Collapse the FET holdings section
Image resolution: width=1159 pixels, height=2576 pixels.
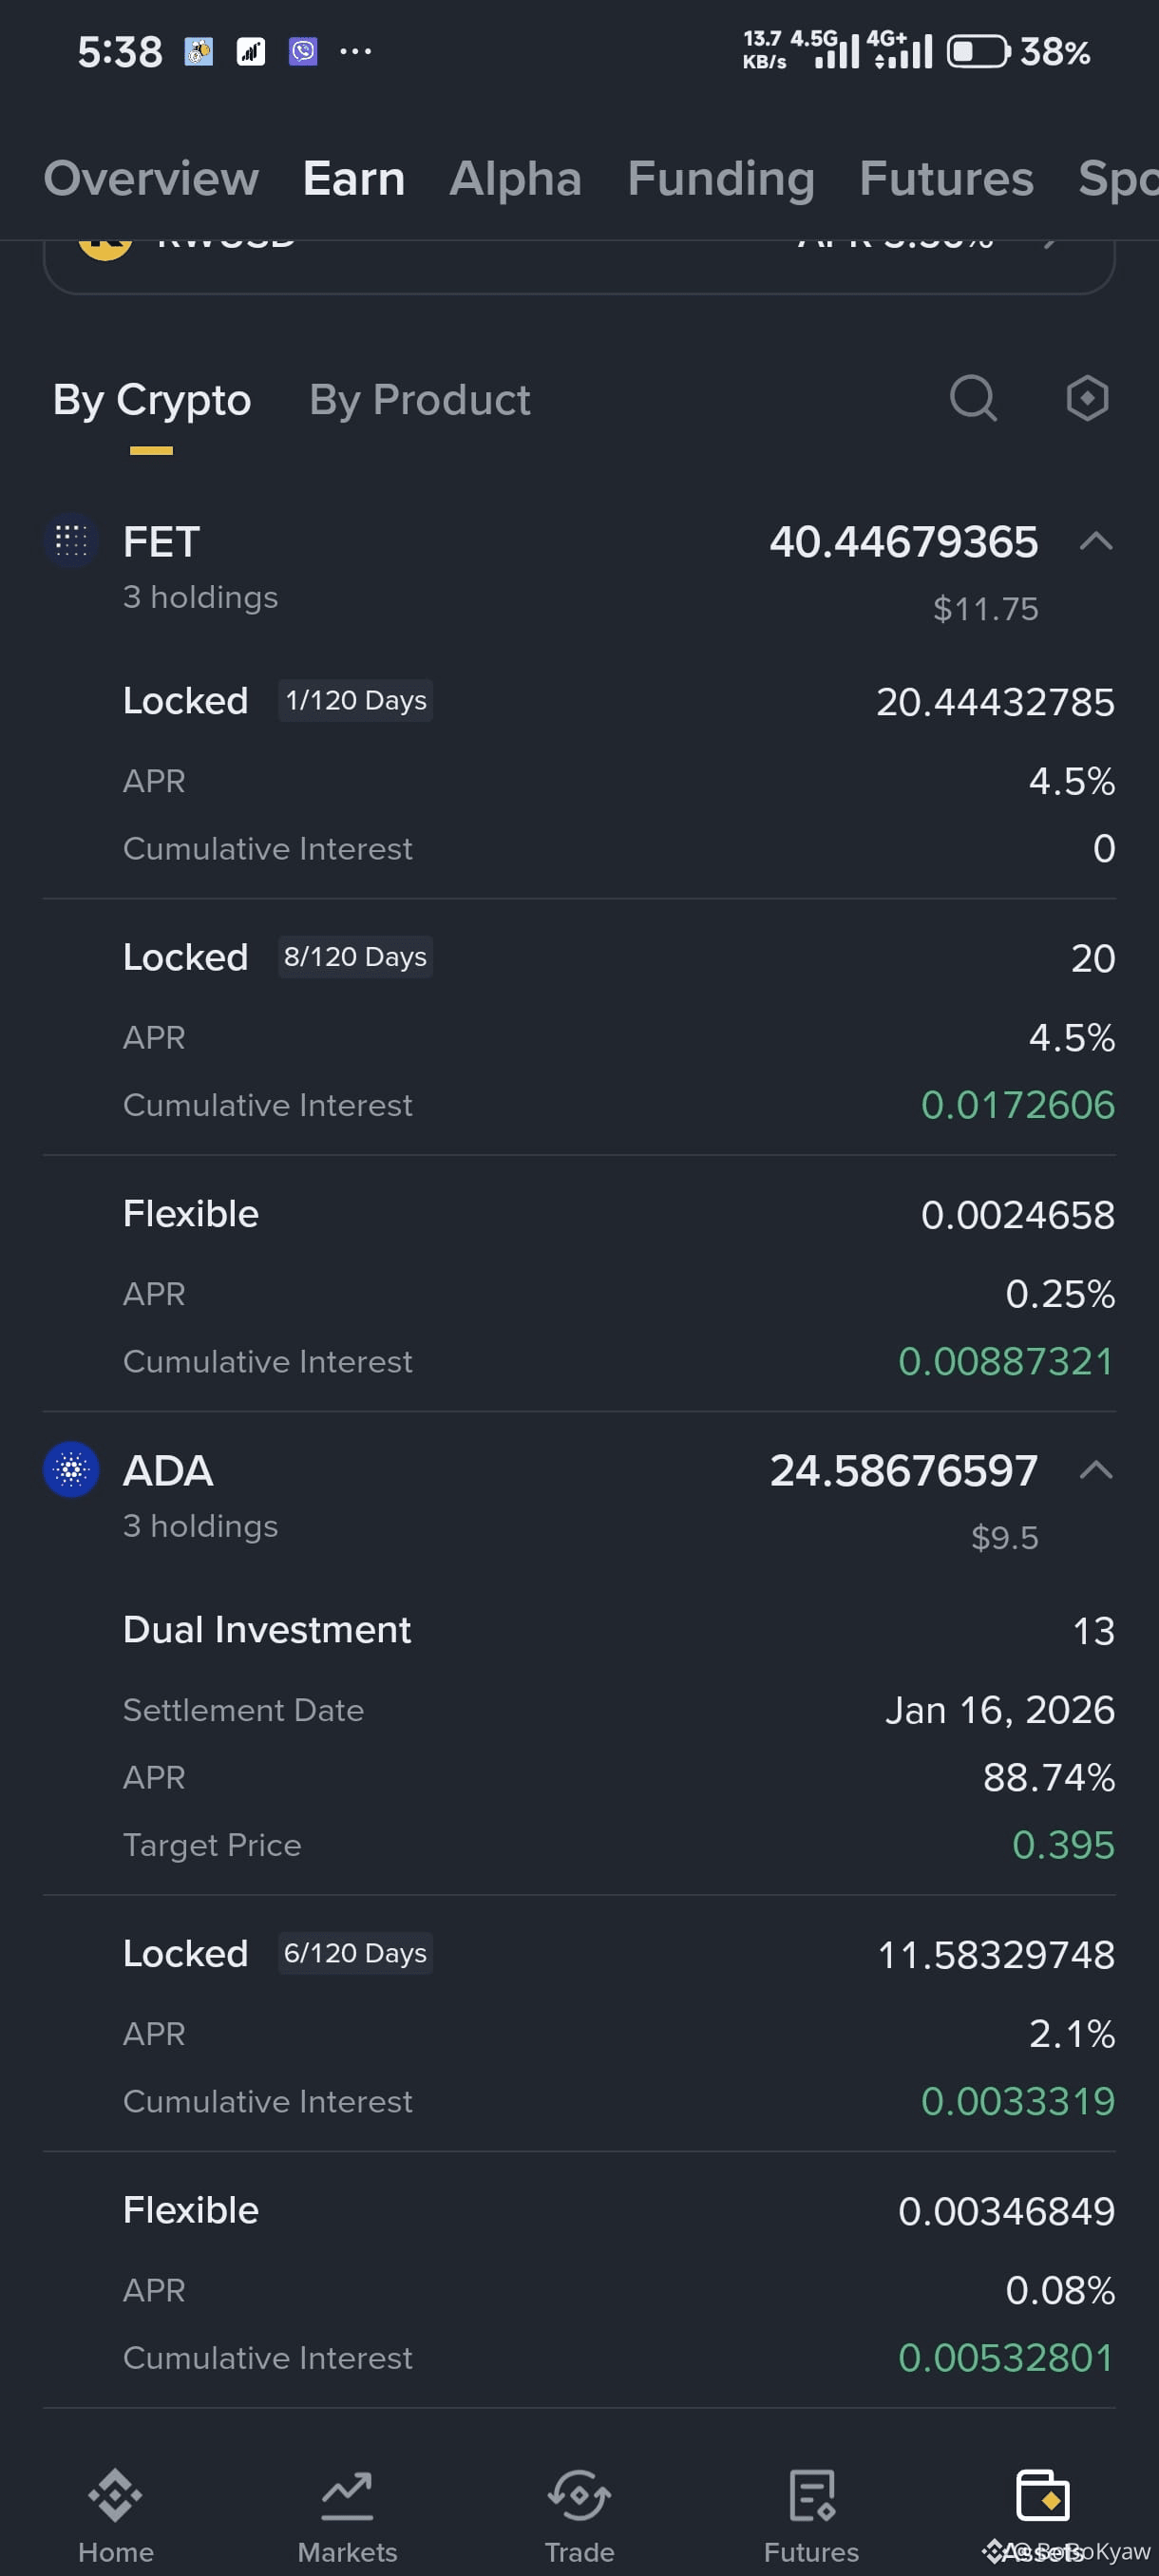[1096, 542]
